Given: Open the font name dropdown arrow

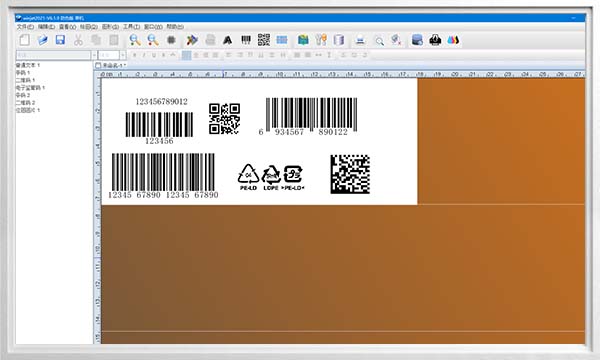Looking at the screenshot, I should (94, 55).
